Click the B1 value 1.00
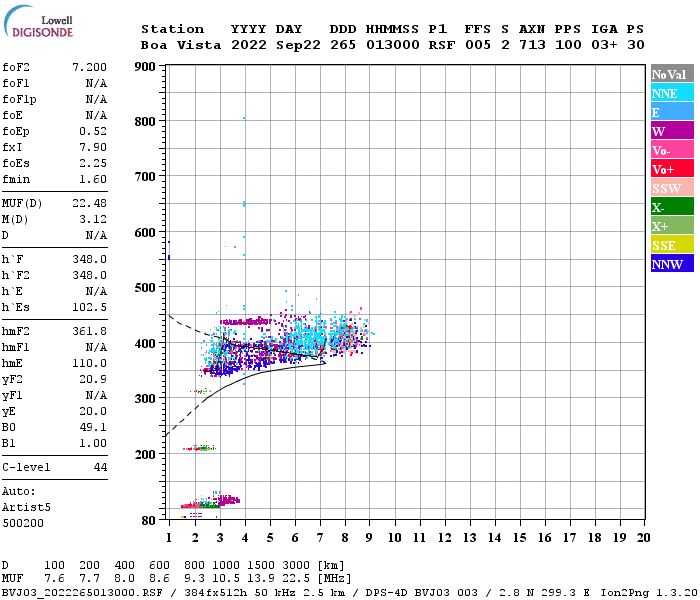The height and width of the screenshot is (600, 700). click(93, 443)
